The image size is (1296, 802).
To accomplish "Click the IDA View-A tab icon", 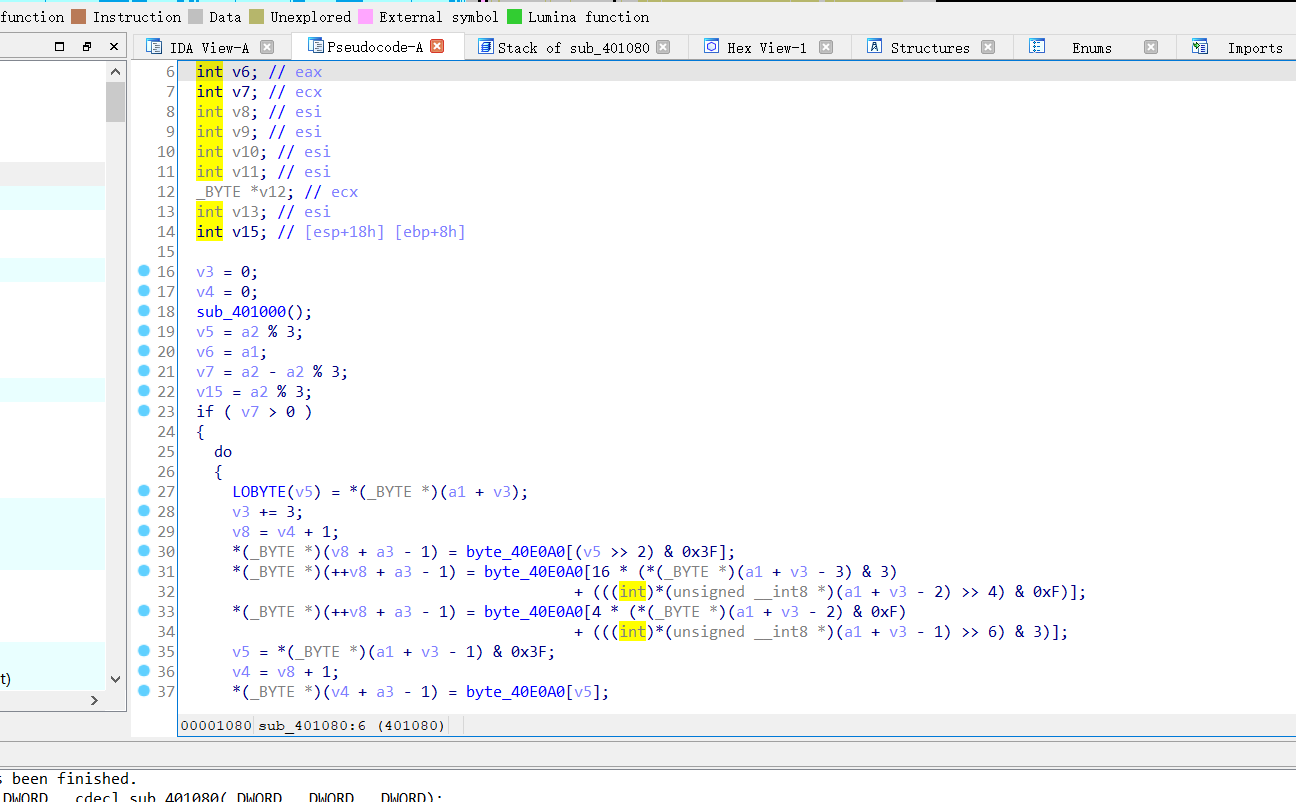I will pos(153,47).
